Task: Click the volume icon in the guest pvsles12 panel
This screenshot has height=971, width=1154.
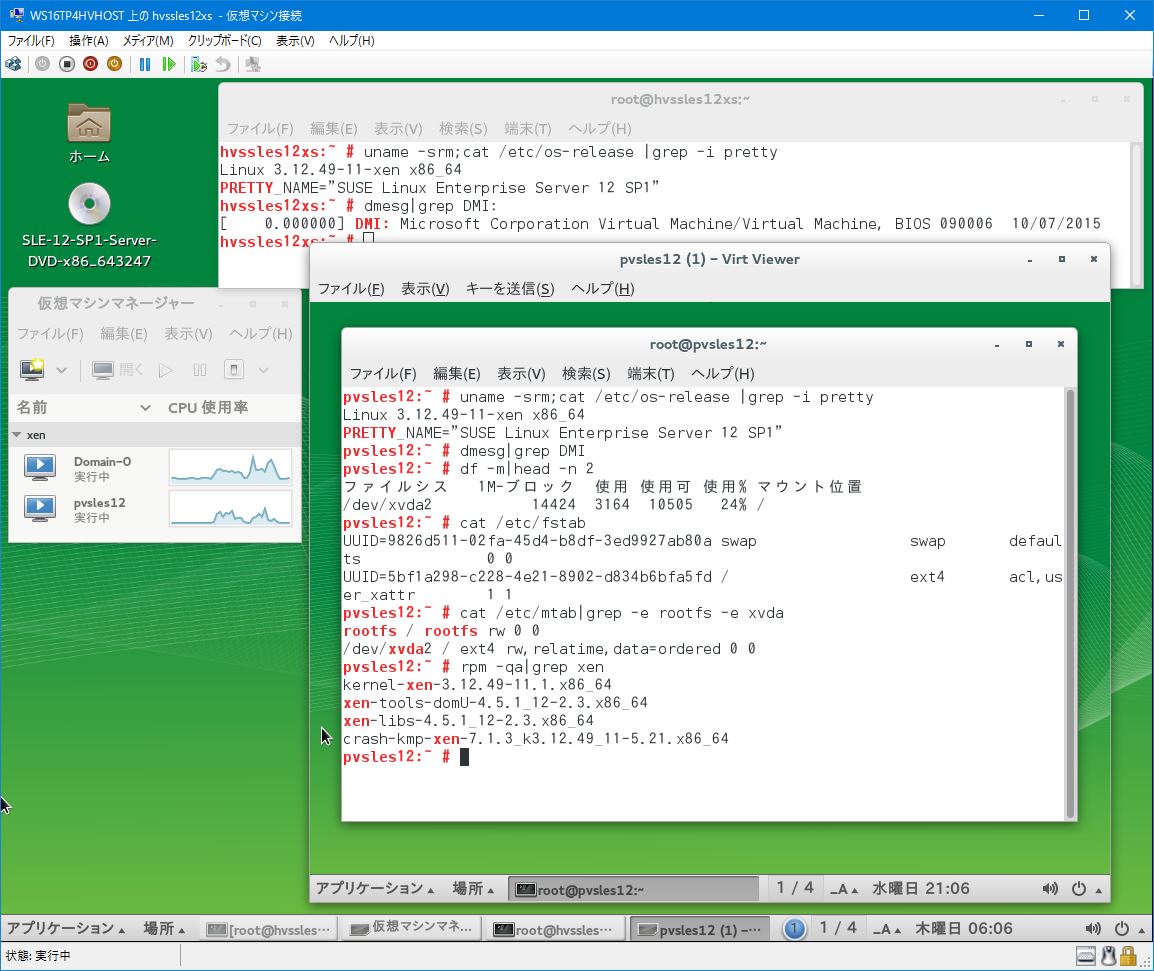Action: tap(1050, 889)
